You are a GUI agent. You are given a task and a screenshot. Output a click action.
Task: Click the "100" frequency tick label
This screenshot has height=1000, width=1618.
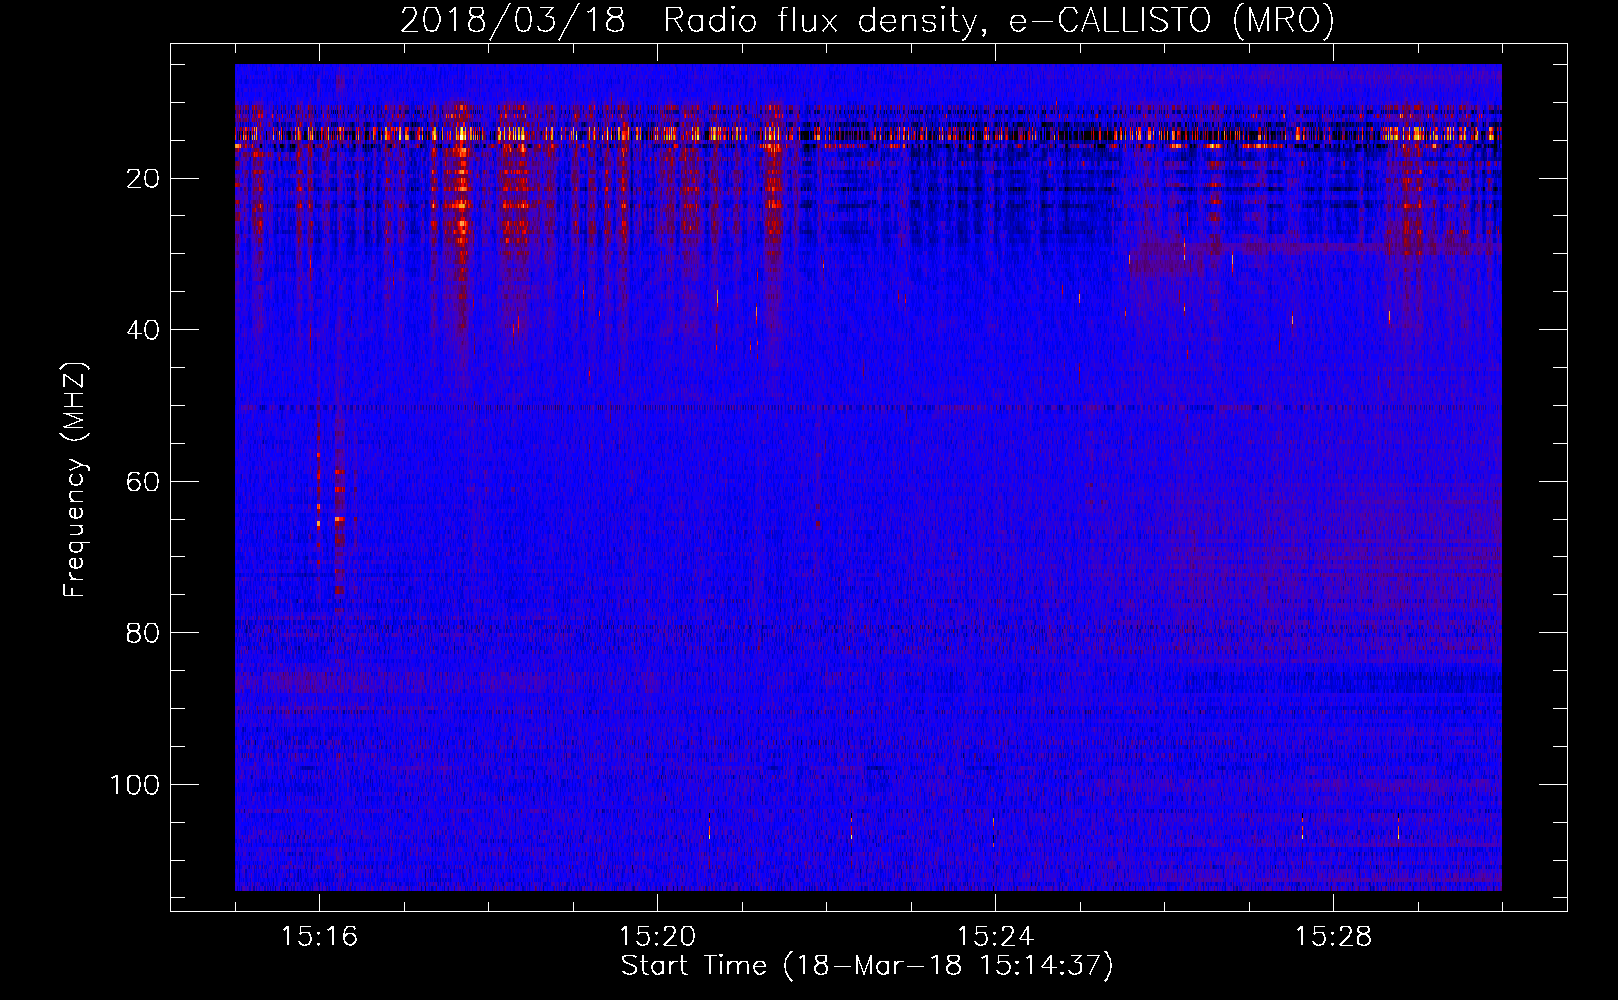click(x=134, y=785)
